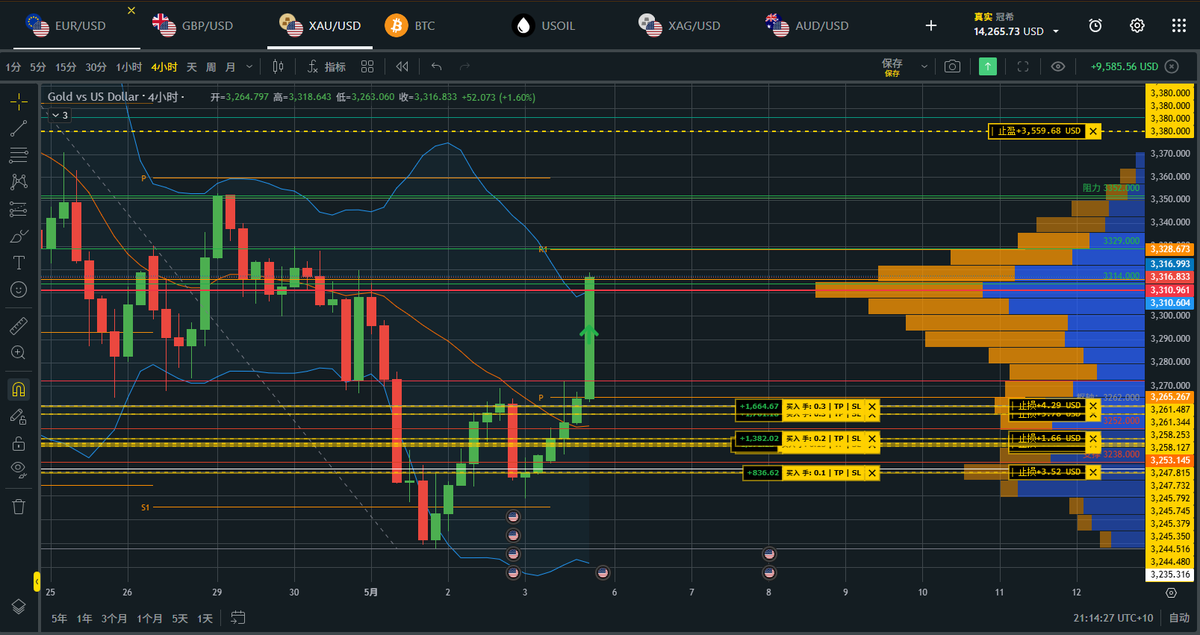Open settings gear in header
This screenshot has width=1200, height=635.
(1137, 25)
